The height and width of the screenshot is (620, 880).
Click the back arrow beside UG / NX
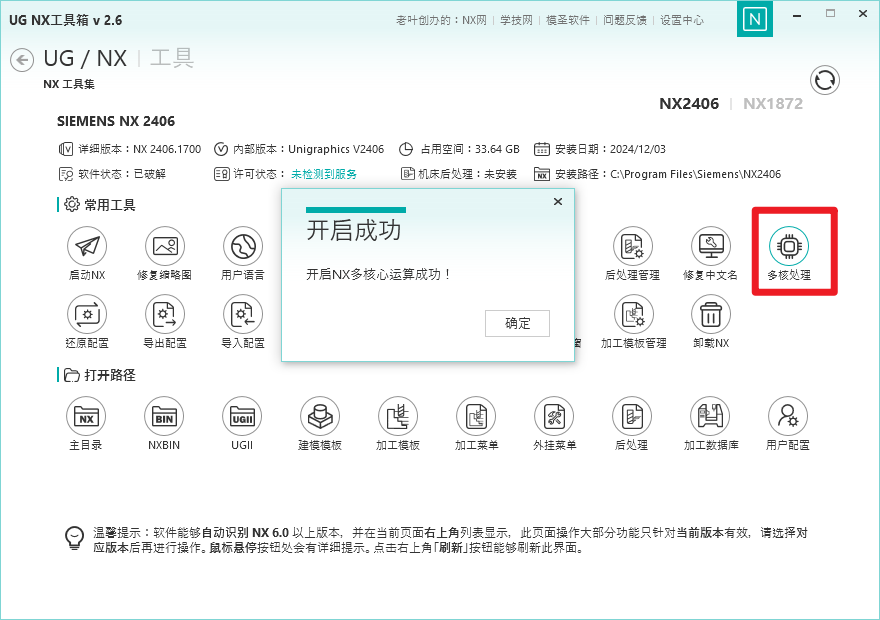coord(22,60)
